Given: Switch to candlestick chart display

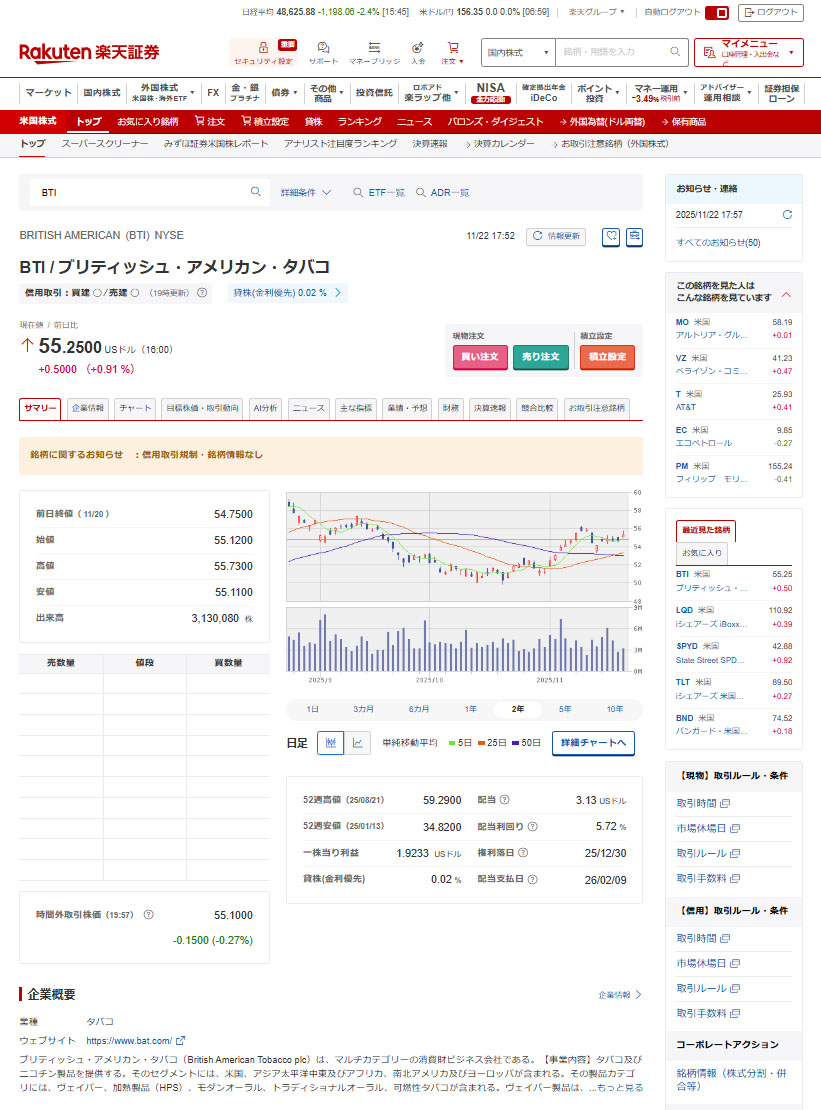Looking at the screenshot, I should 330,743.
